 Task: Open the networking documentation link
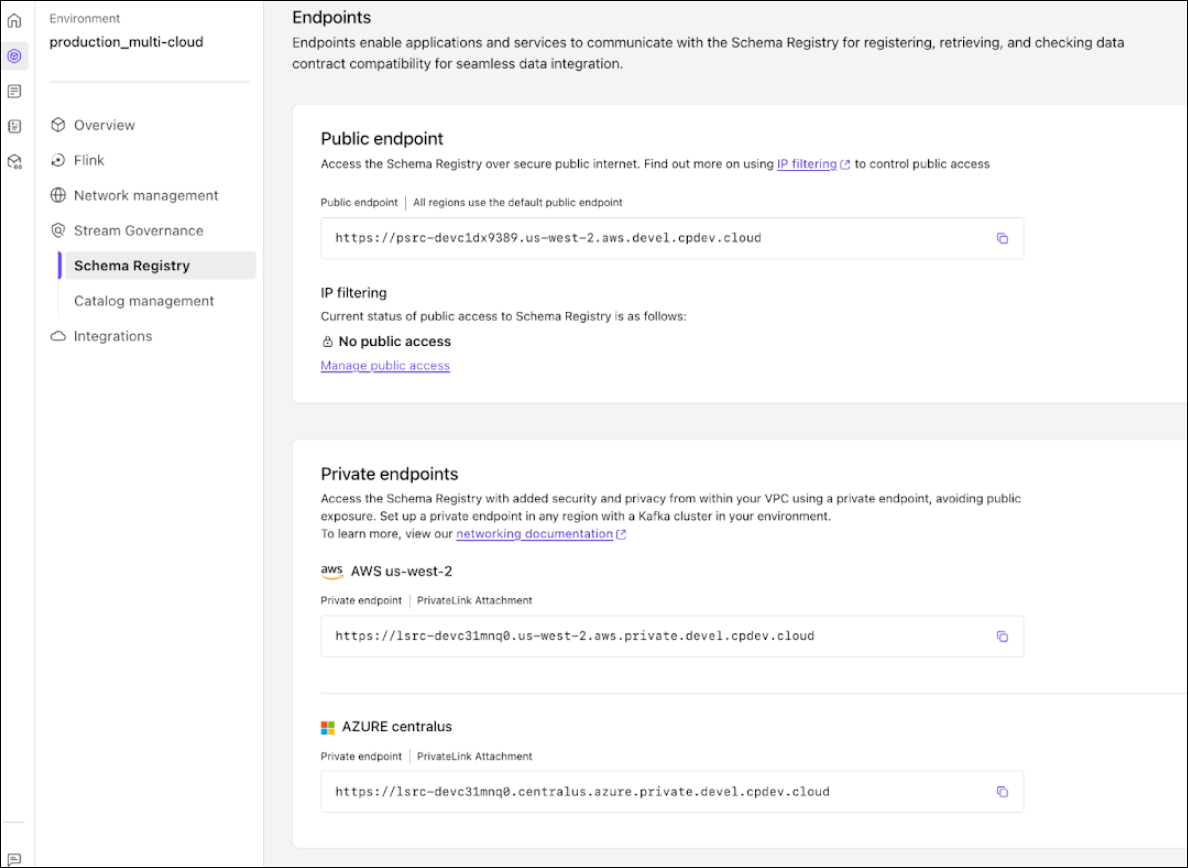point(534,534)
